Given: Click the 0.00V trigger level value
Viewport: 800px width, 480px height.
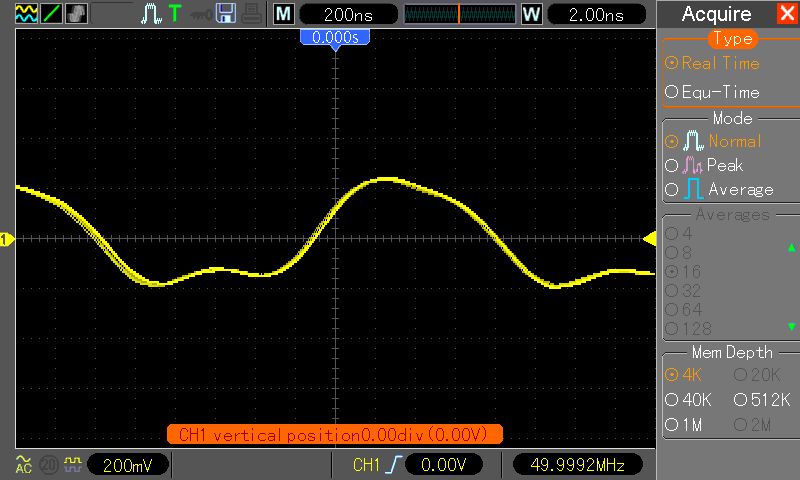Looking at the screenshot, I should tap(443, 465).
